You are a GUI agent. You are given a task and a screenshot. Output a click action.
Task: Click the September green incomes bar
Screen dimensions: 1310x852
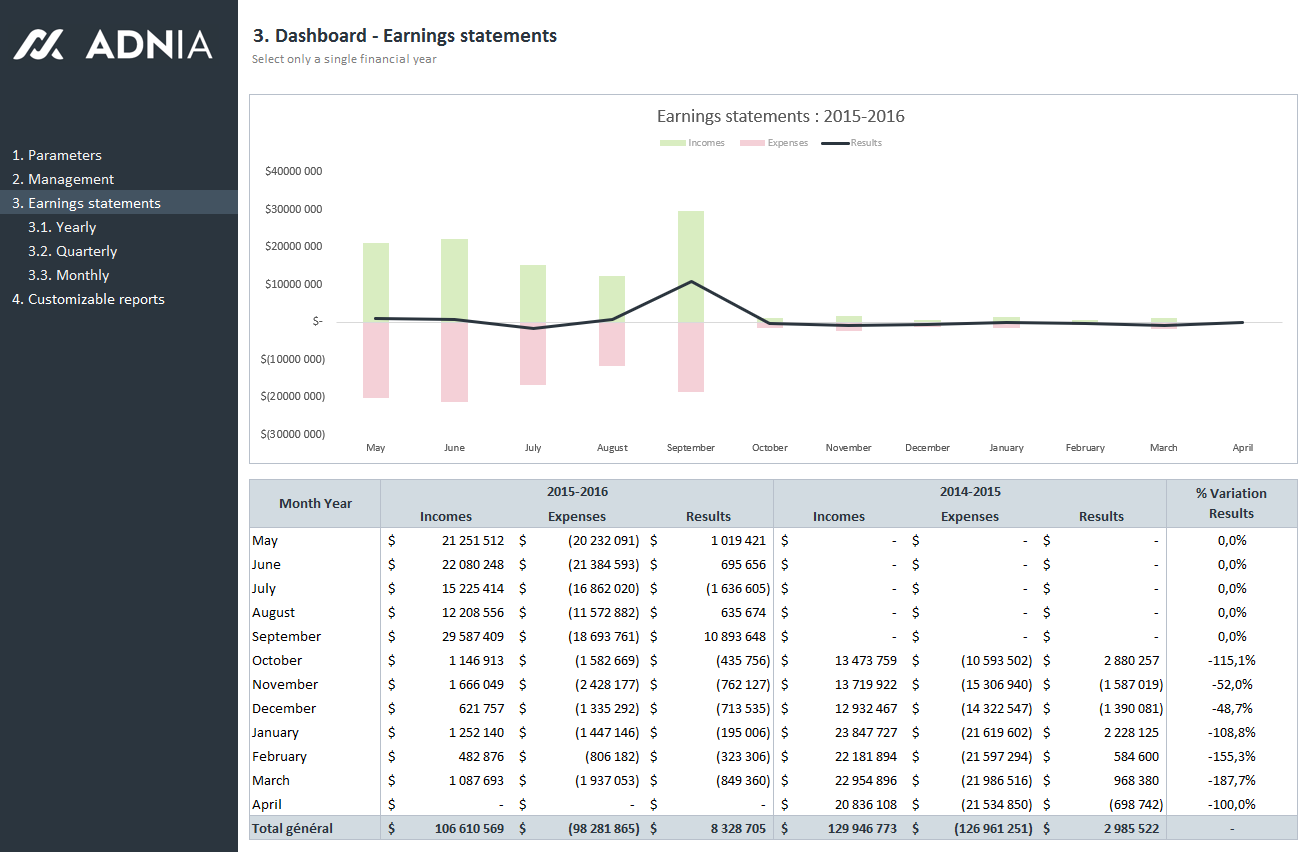[690, 265]
